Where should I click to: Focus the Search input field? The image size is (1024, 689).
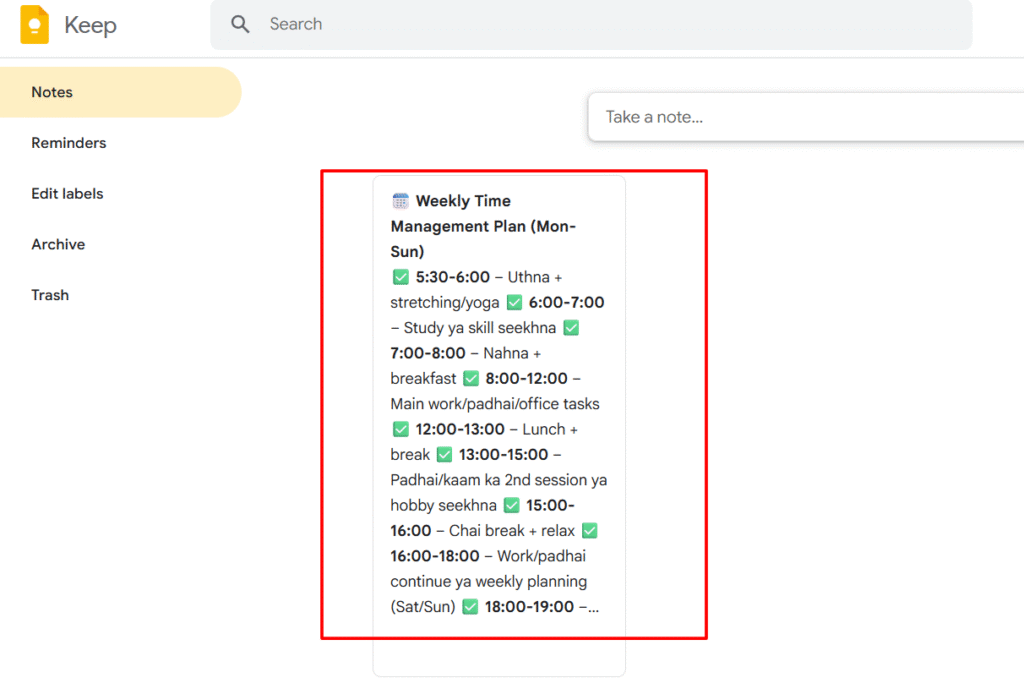tap(600, 24)
